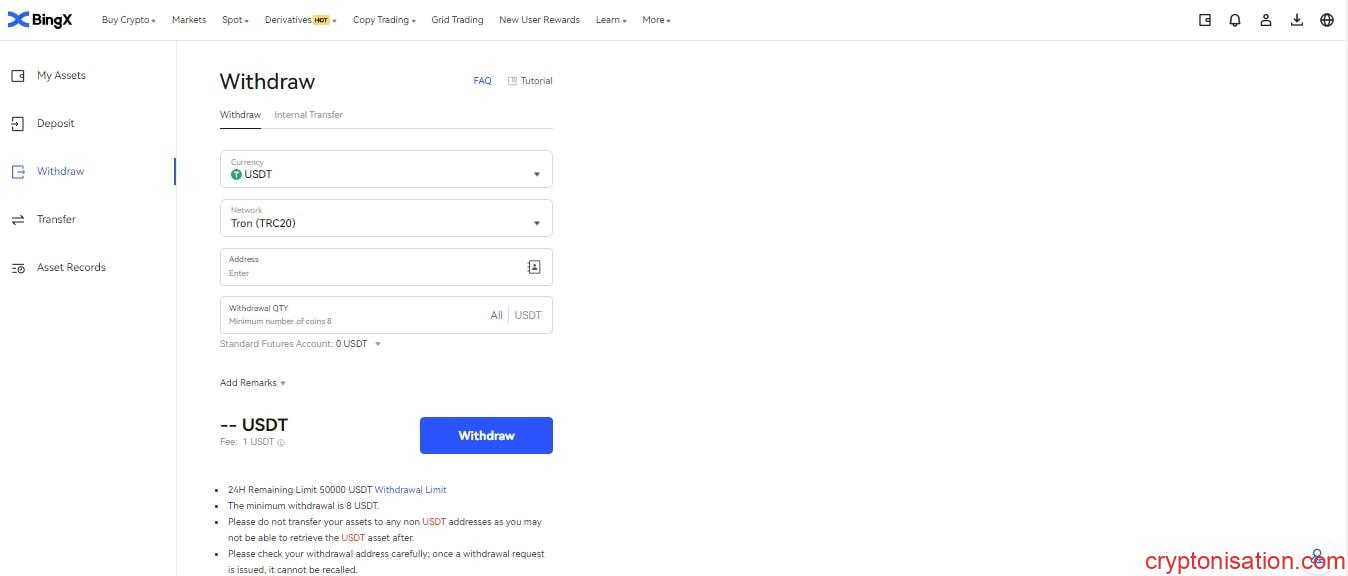Open the user profile icon
This screenshot has height=576, width=1348.
(1266, 20)
